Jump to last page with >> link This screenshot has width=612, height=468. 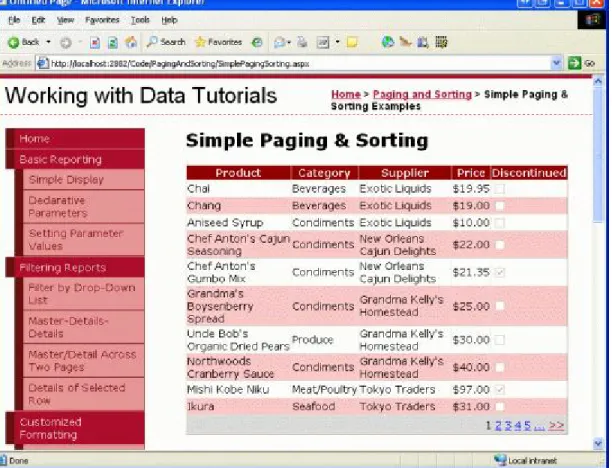tap(556, 425)
